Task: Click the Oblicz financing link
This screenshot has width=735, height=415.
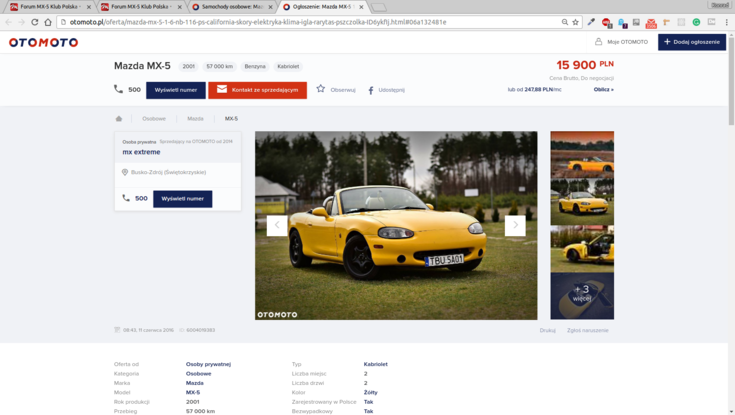Action: pos(604,90)
